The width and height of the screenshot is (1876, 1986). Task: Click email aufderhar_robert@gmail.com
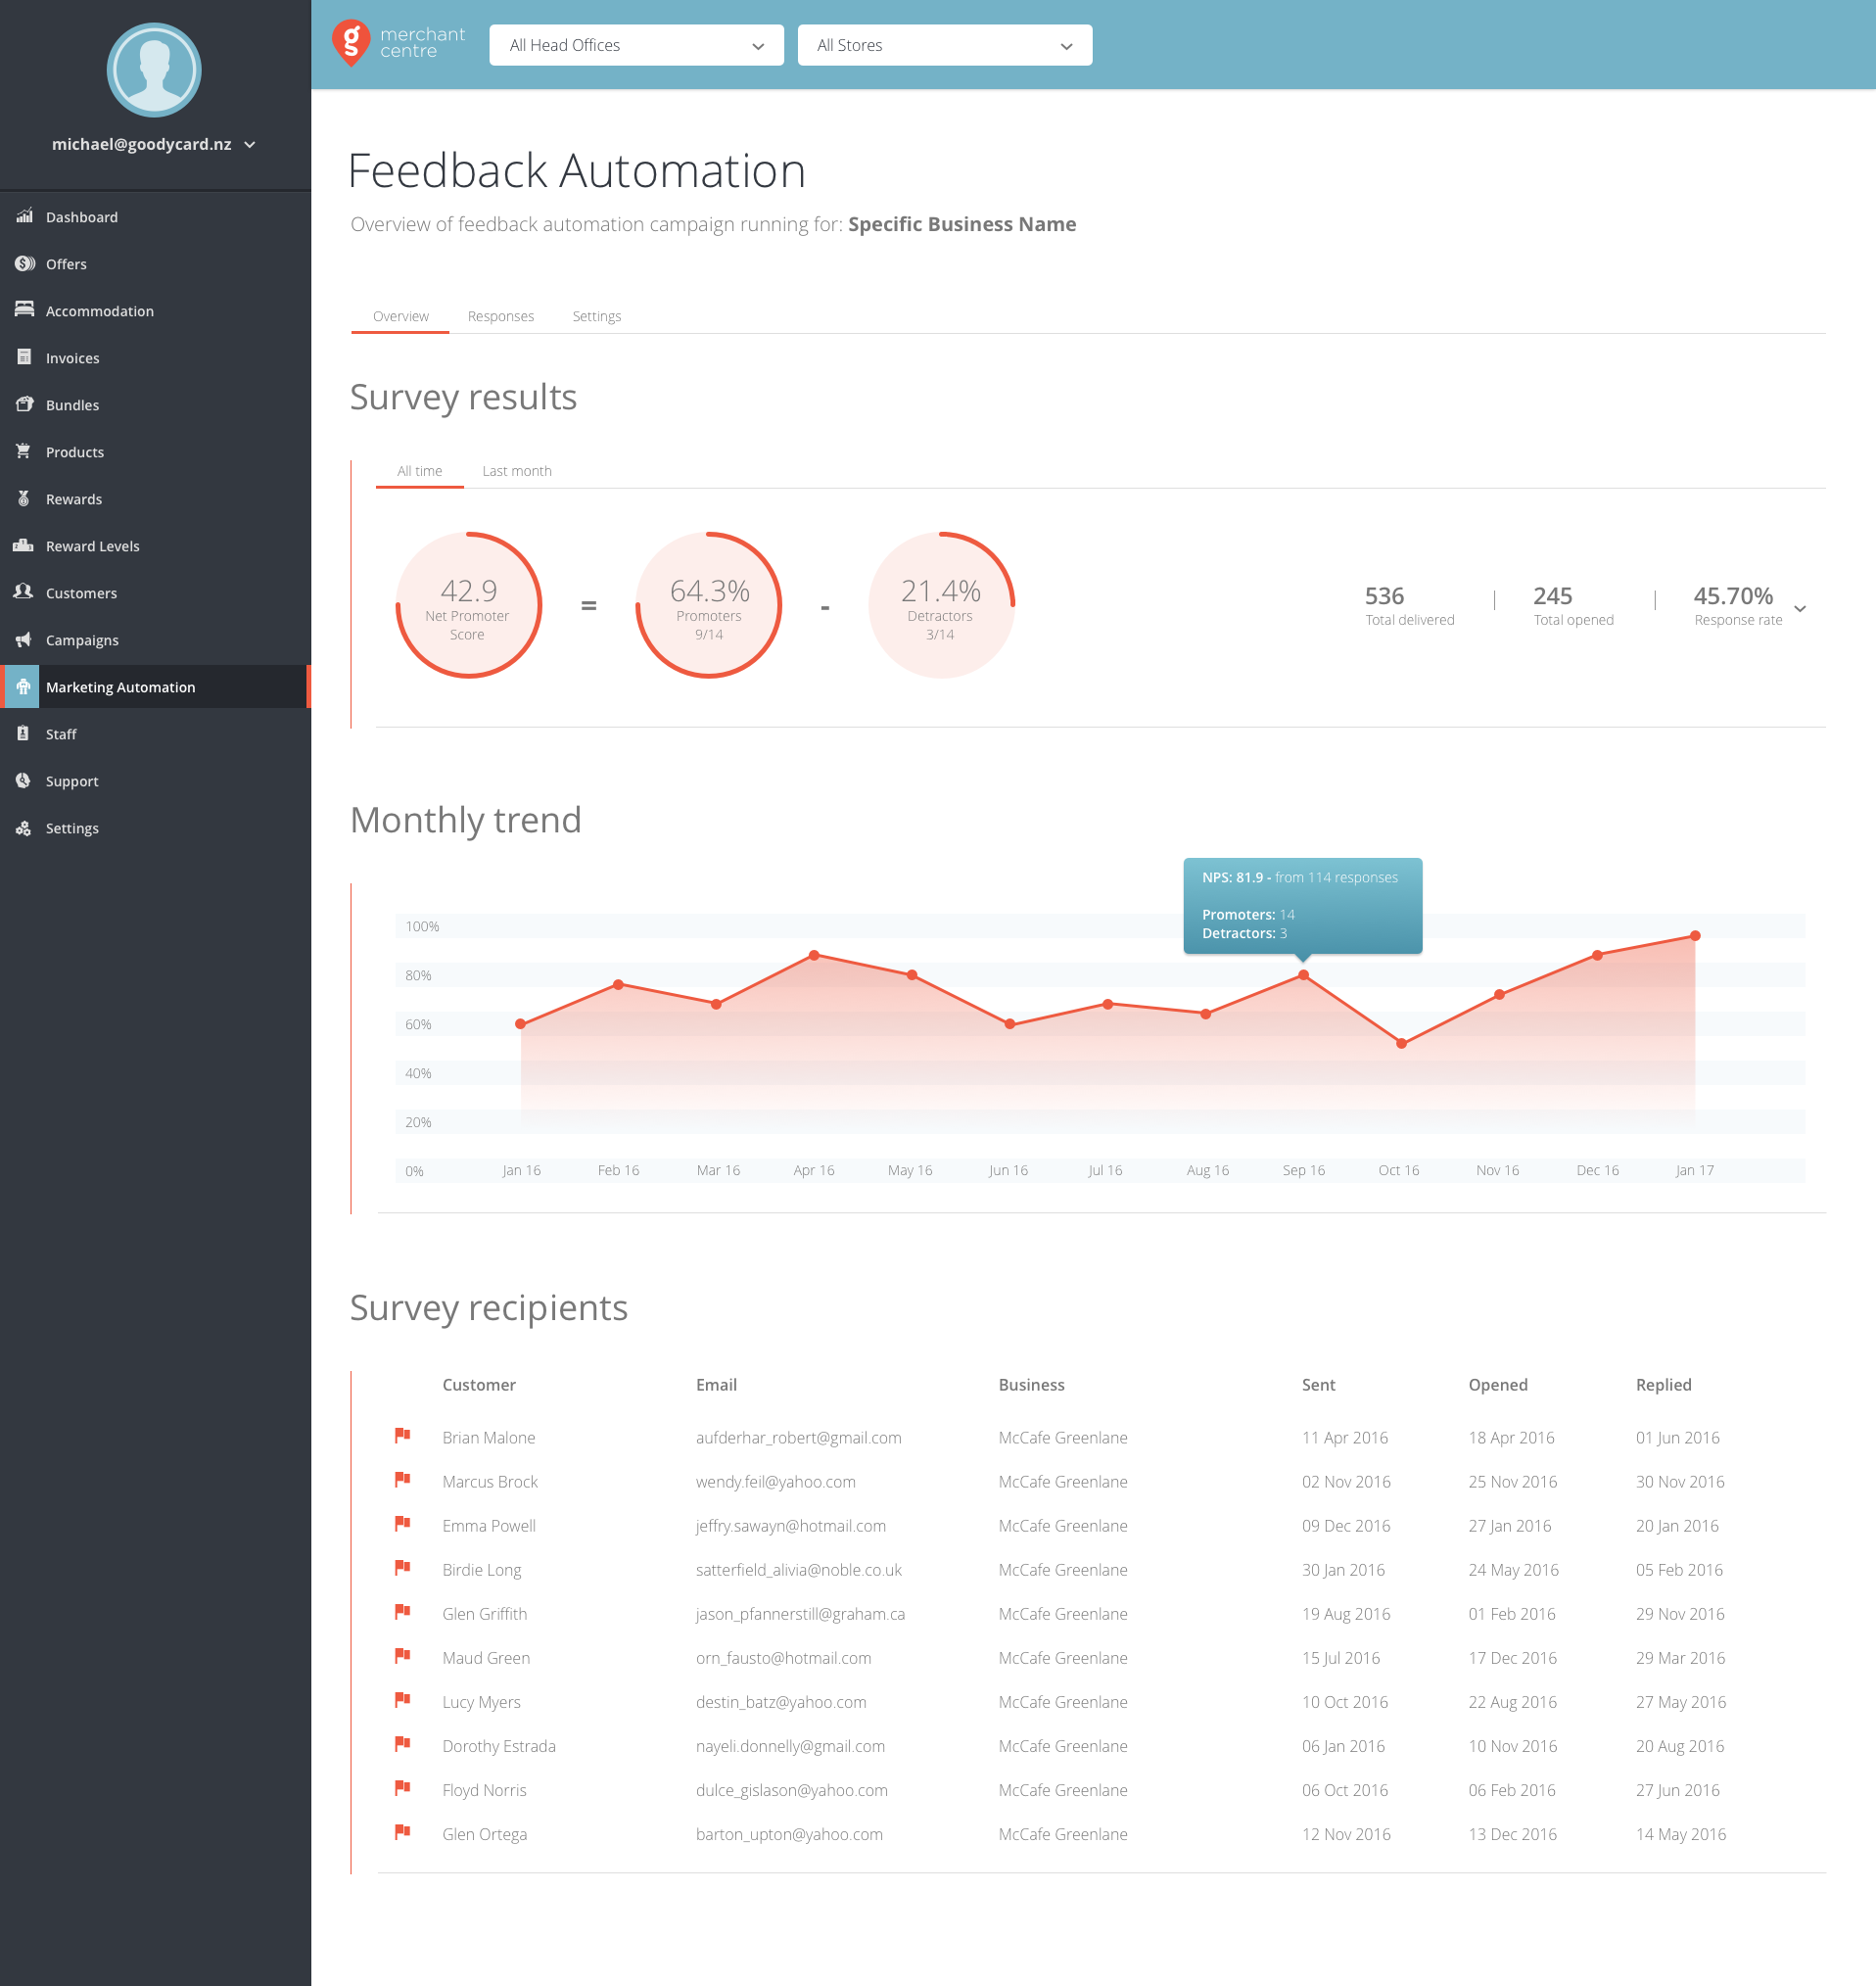pos(798,1437)
